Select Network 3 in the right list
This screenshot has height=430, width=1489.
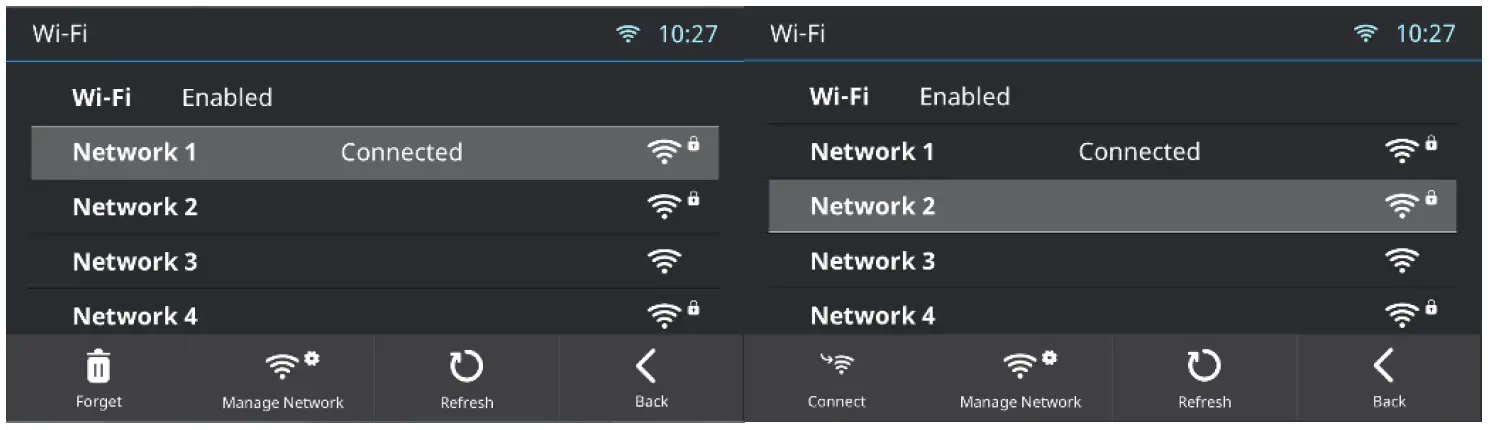click(1112, 261)
